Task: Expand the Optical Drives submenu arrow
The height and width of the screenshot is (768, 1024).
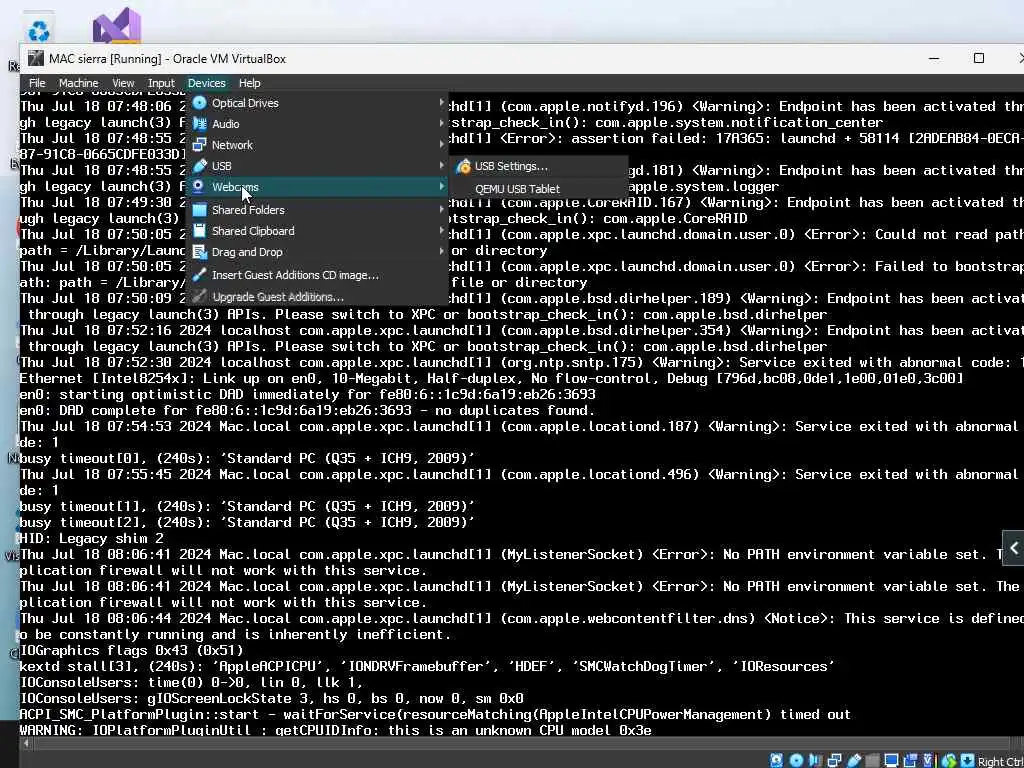Action: click(442, 103)
